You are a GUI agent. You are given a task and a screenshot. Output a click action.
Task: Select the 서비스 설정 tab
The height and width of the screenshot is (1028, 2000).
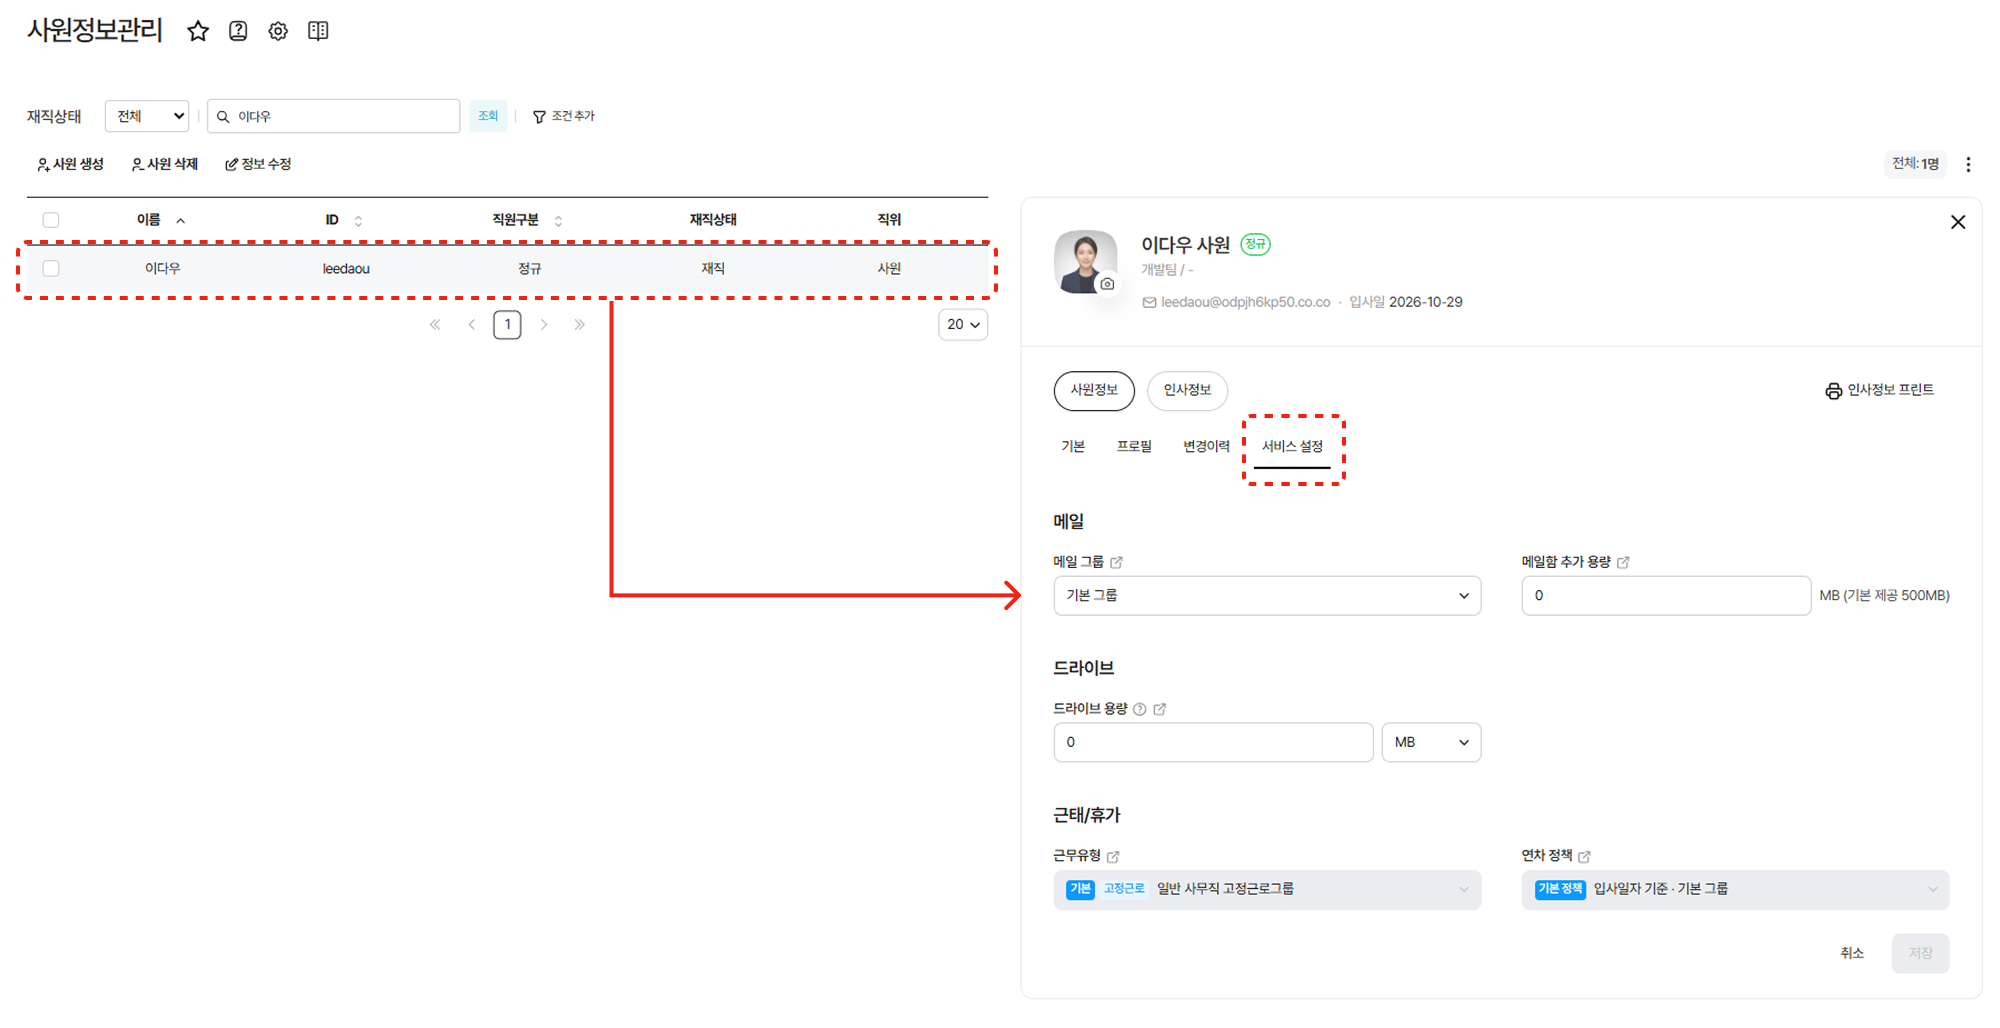point(1292,446)
